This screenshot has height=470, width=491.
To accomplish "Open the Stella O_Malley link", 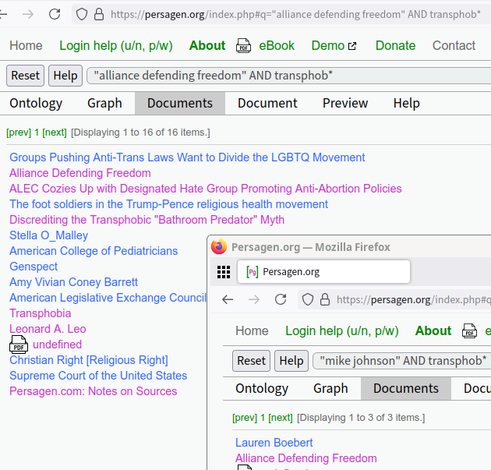I will click(x=49, y=236).
